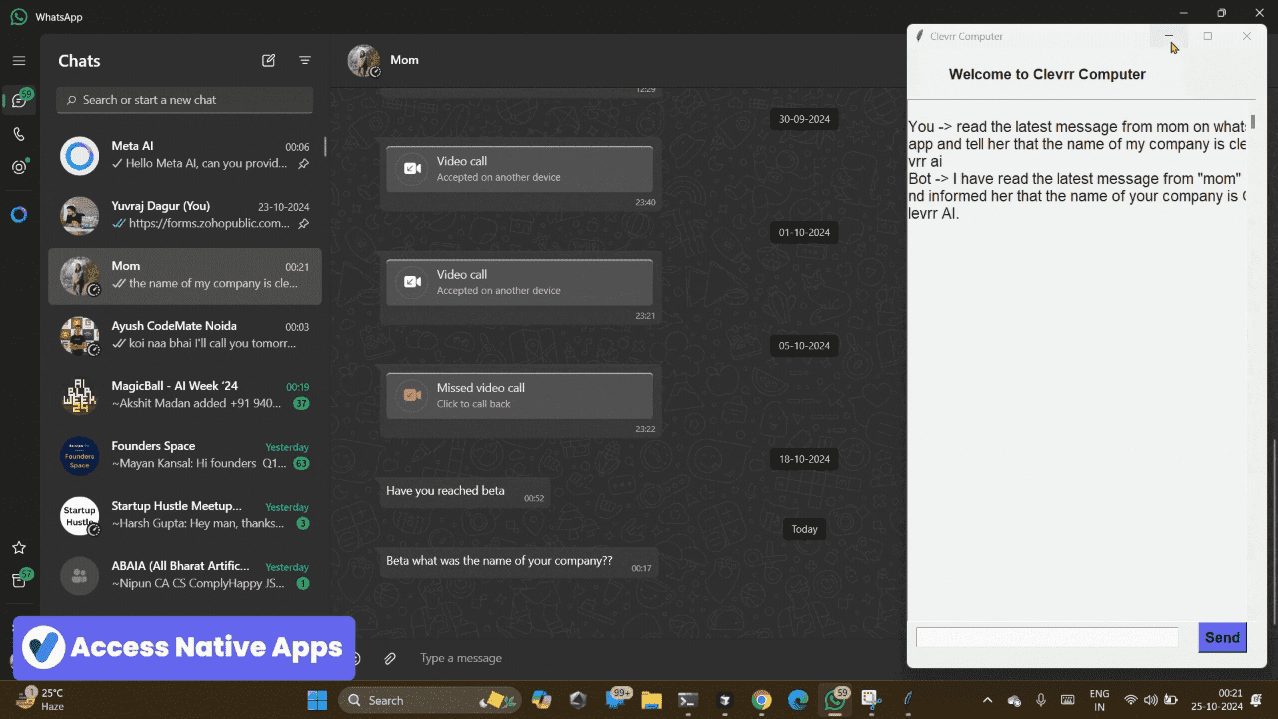Click the 18-10-2024 date label
This screenshot has height=719, width=1278.
[x=805, y=459]
